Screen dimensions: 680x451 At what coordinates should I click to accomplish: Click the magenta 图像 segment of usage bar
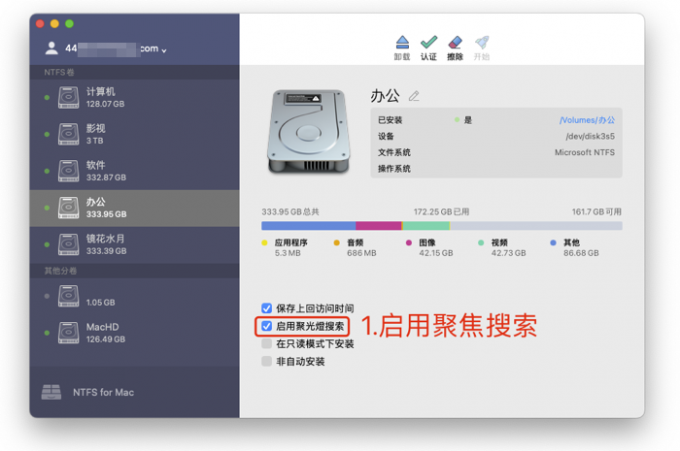tap(379, 226)
